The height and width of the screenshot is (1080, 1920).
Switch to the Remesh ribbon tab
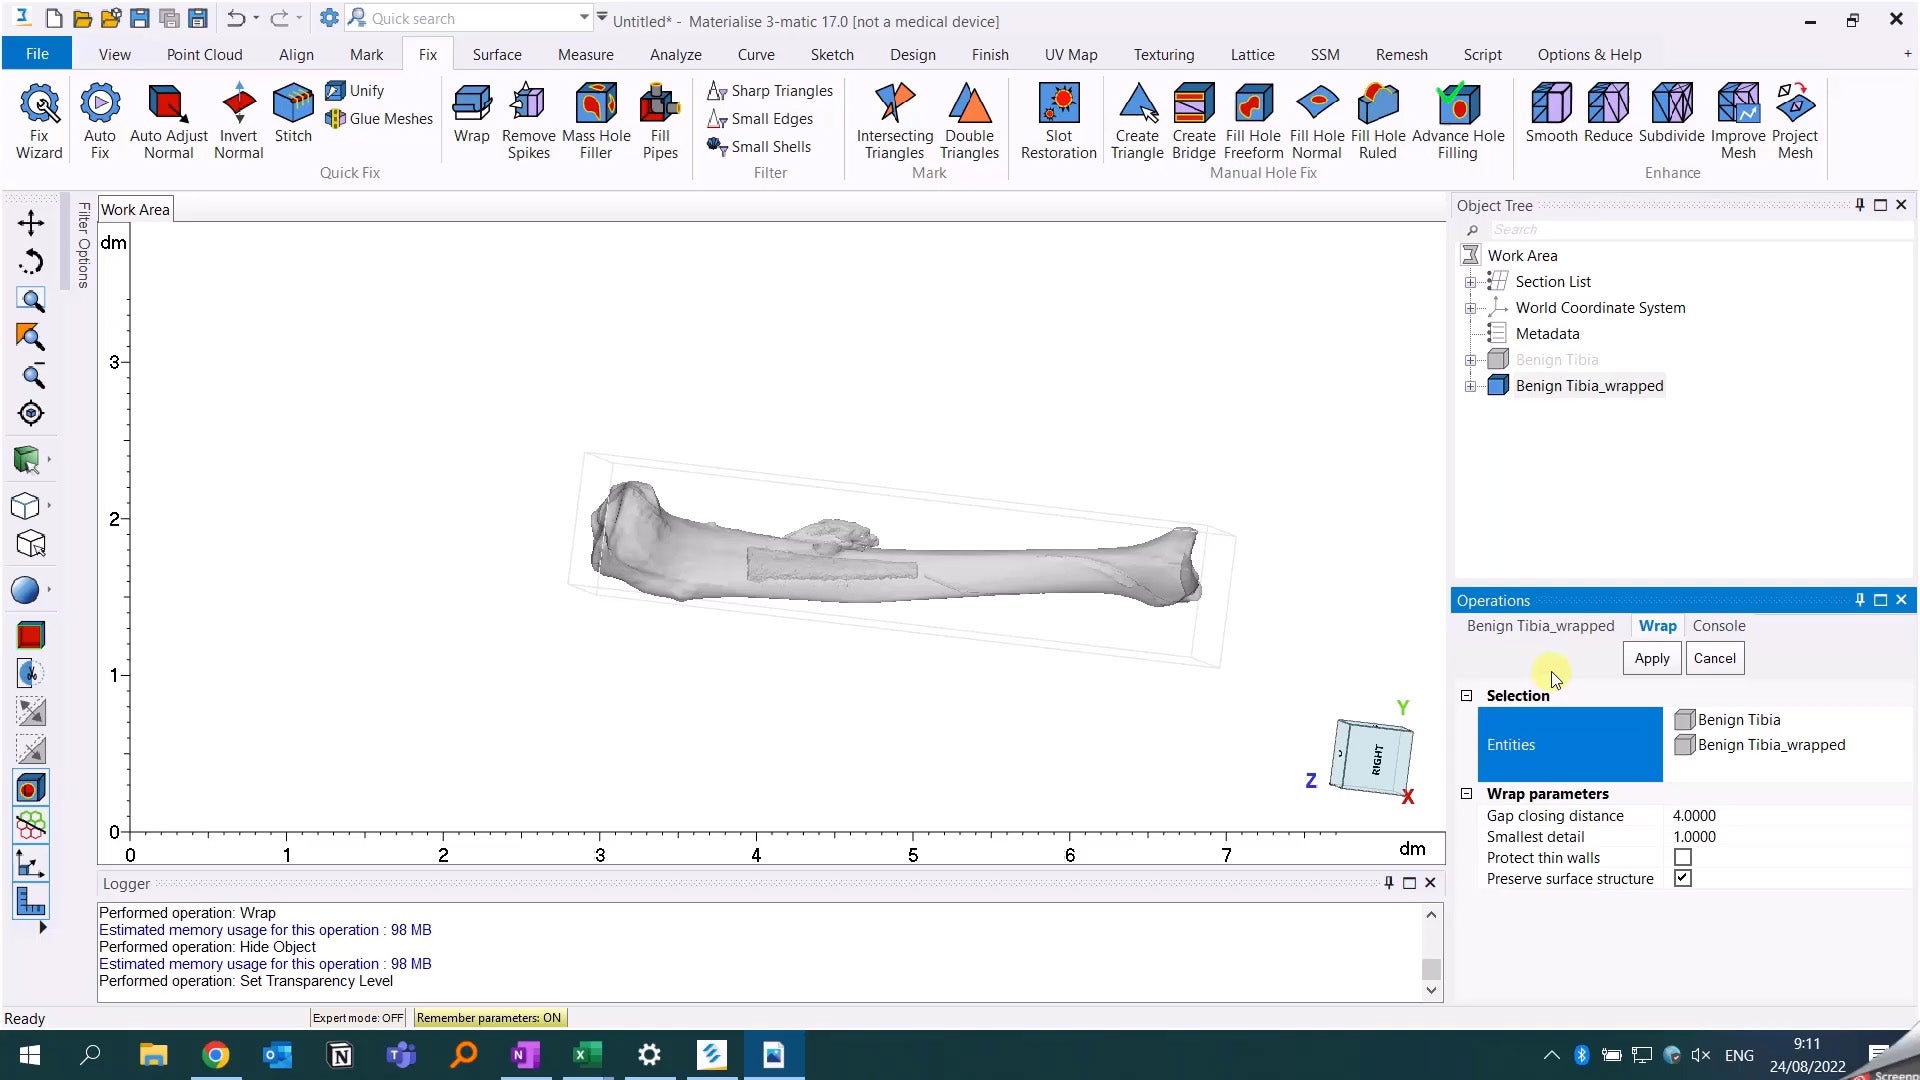1401,55
